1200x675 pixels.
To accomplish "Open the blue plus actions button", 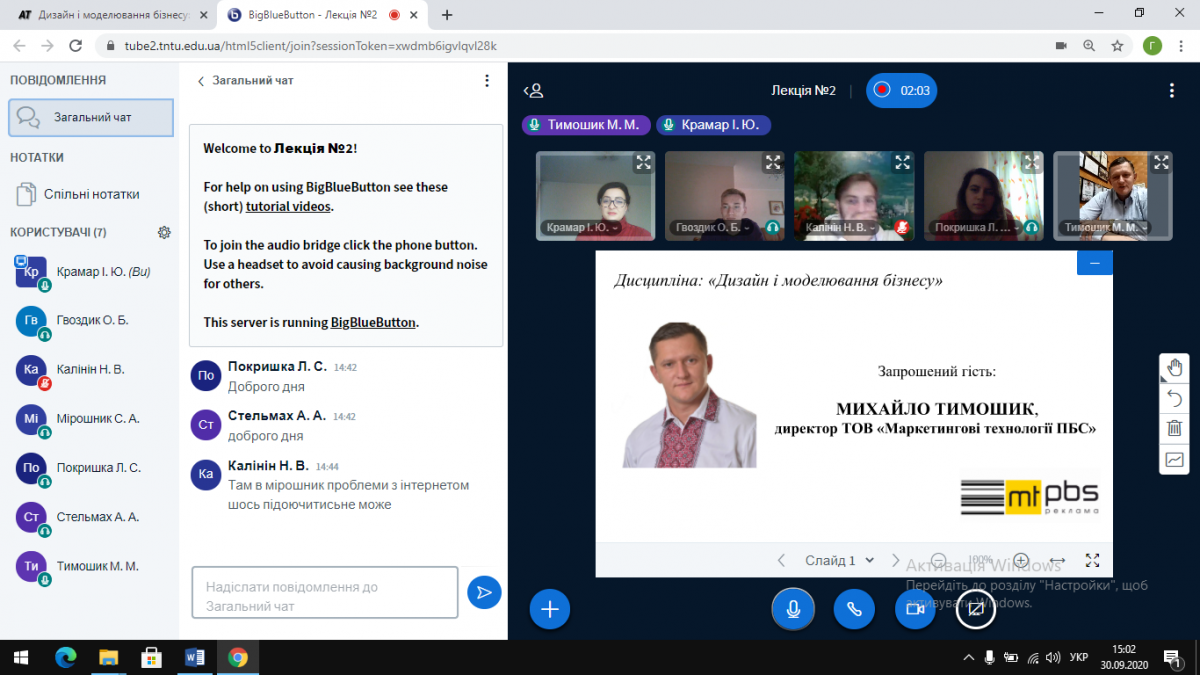I will 549,608.
